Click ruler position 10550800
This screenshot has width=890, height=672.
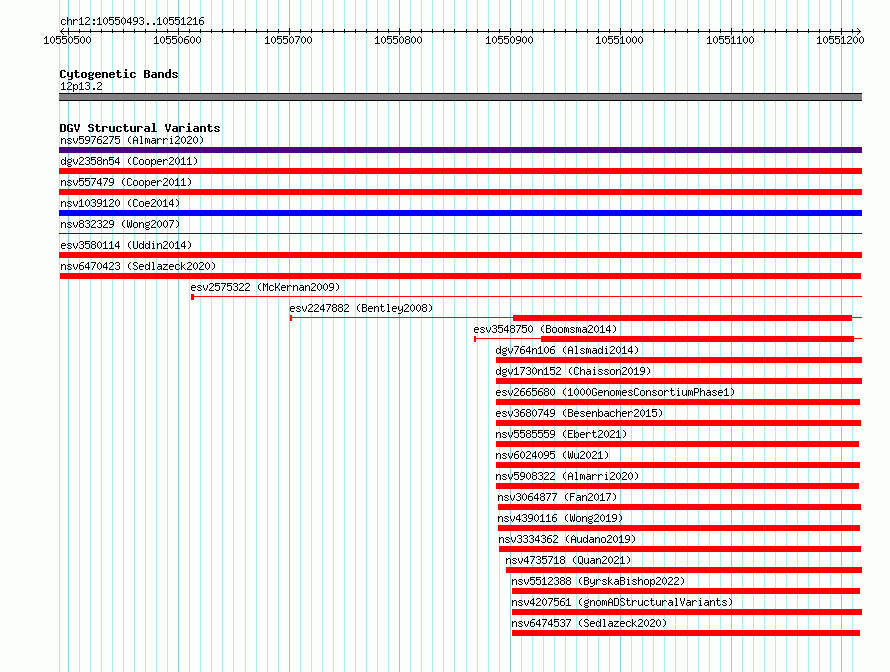click(398, 40)
